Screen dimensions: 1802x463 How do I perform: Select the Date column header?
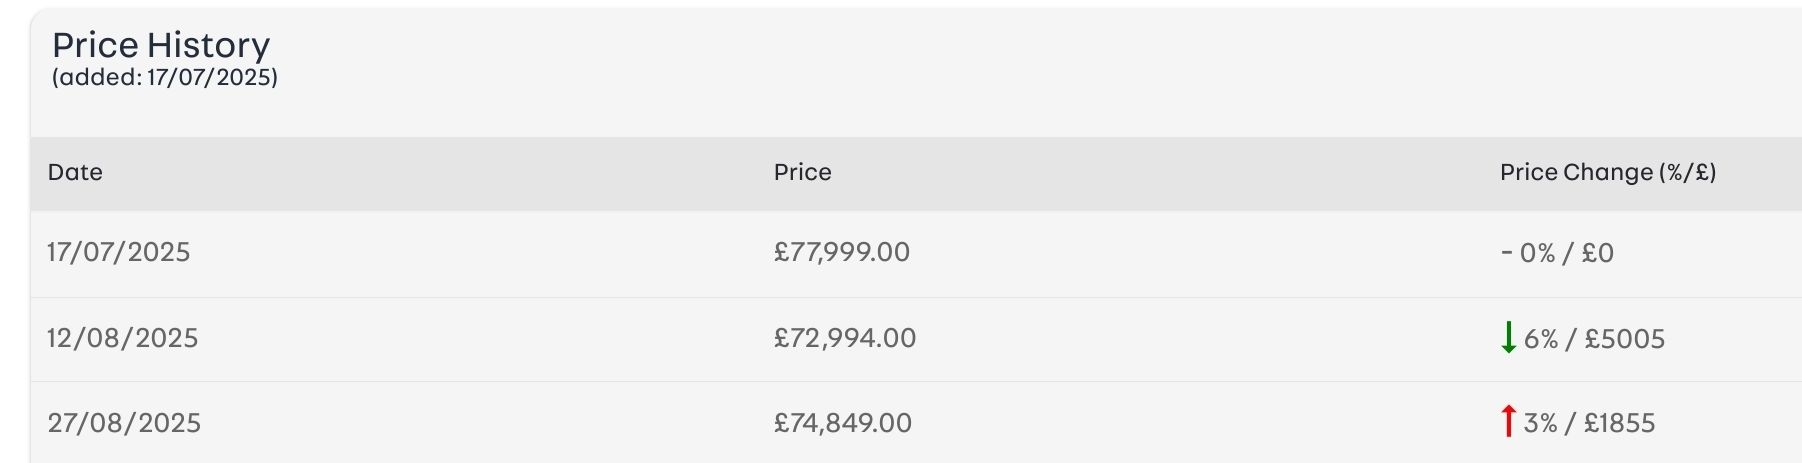click(75, 172)
